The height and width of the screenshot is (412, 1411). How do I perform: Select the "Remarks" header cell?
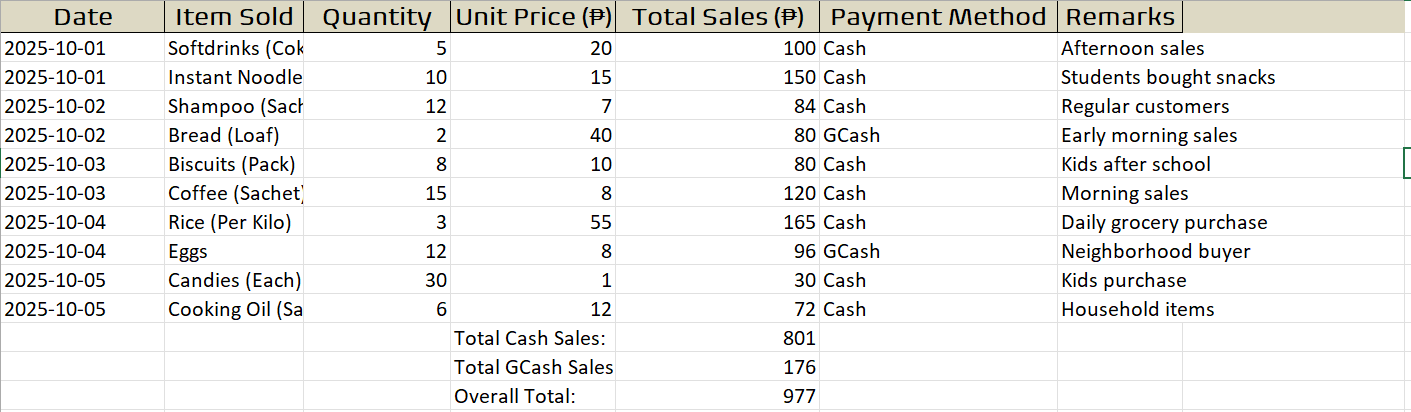(1119, 17)
